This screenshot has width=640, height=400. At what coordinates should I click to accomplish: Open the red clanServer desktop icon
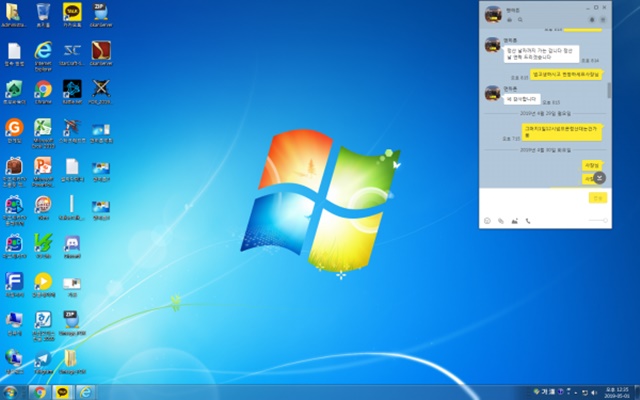(101, 53)
